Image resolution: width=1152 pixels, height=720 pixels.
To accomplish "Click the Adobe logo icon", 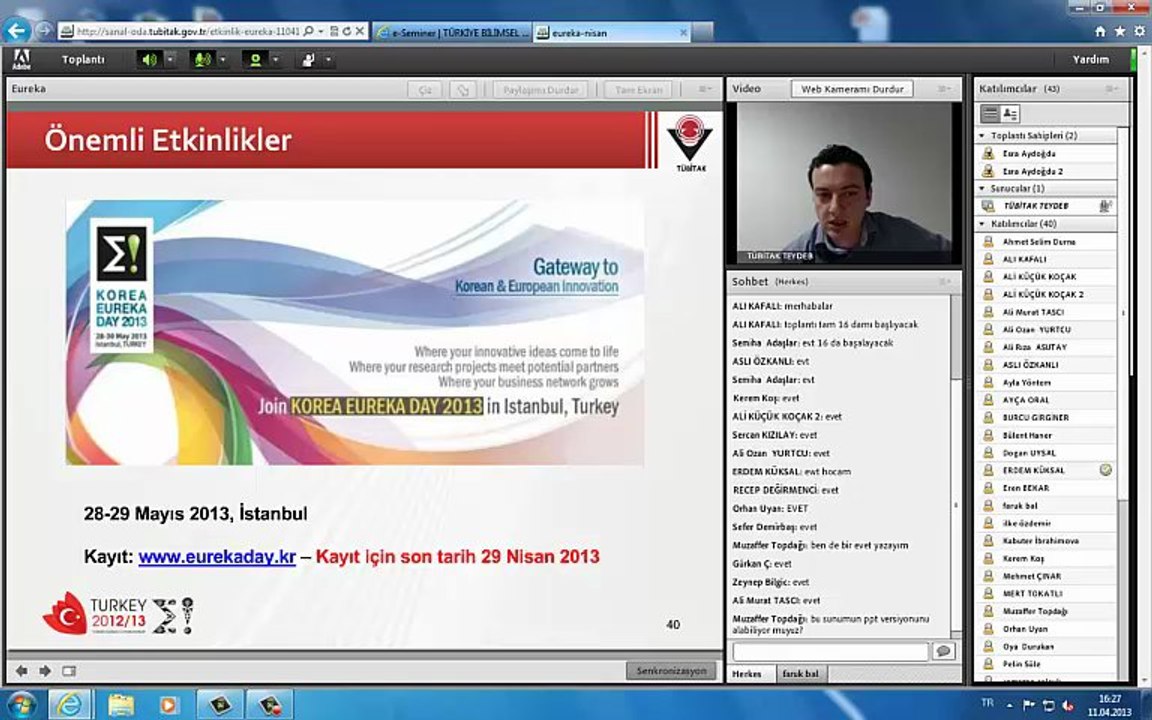I will tap(21, 60).
